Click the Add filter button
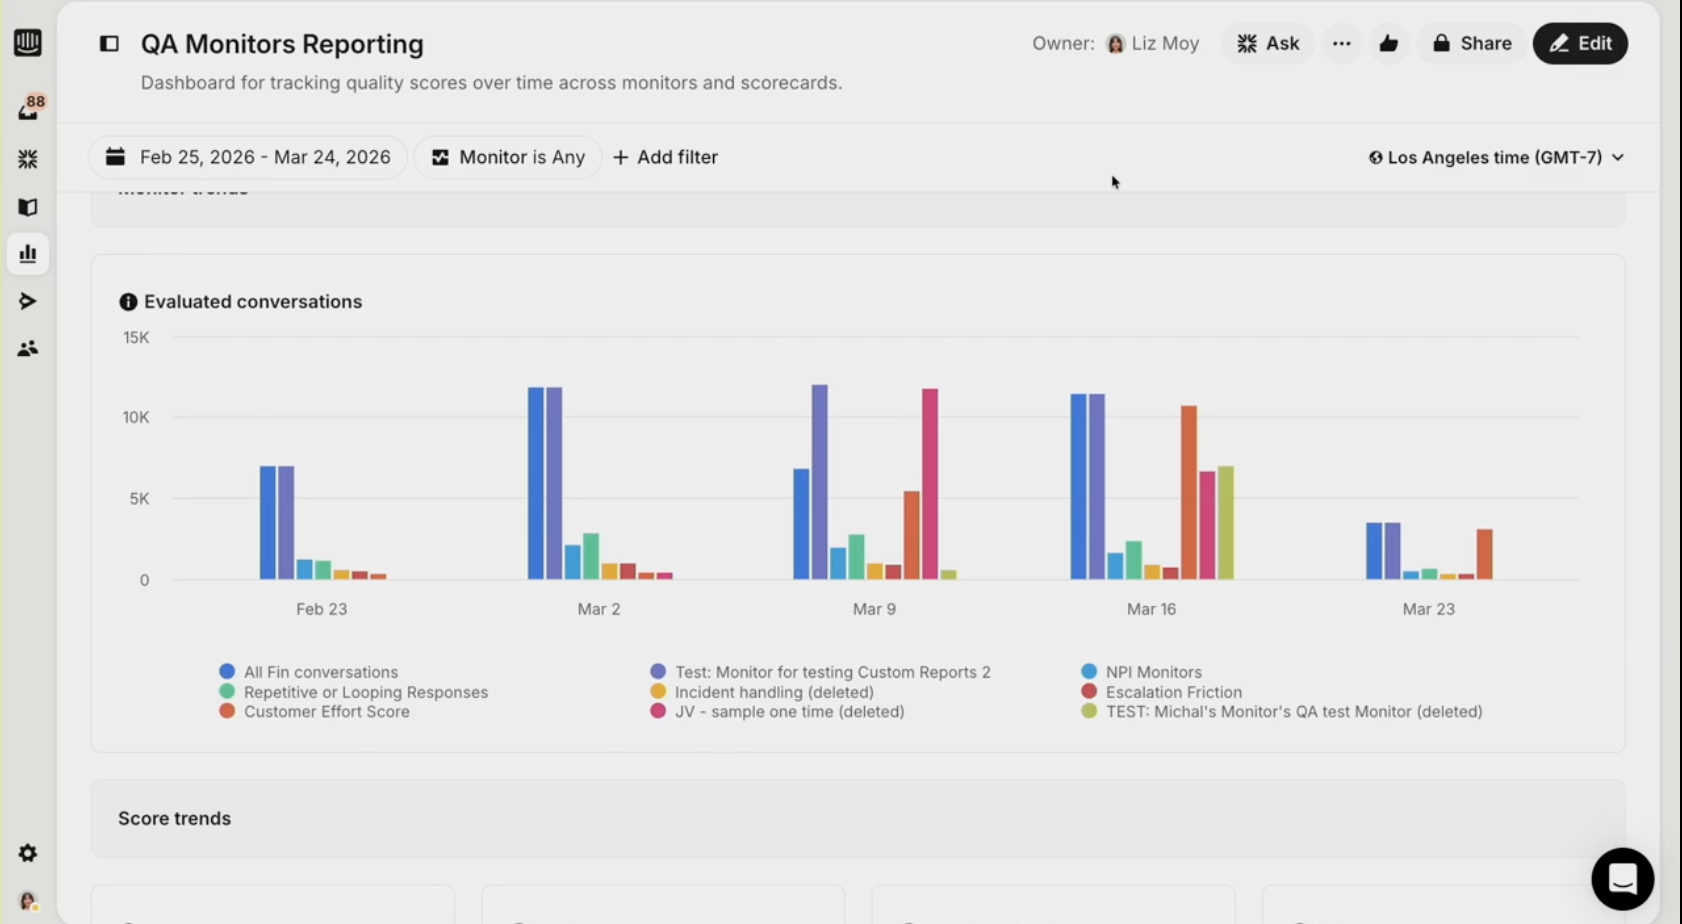Screen dimensions: 1682x924 tap(665, 157)
